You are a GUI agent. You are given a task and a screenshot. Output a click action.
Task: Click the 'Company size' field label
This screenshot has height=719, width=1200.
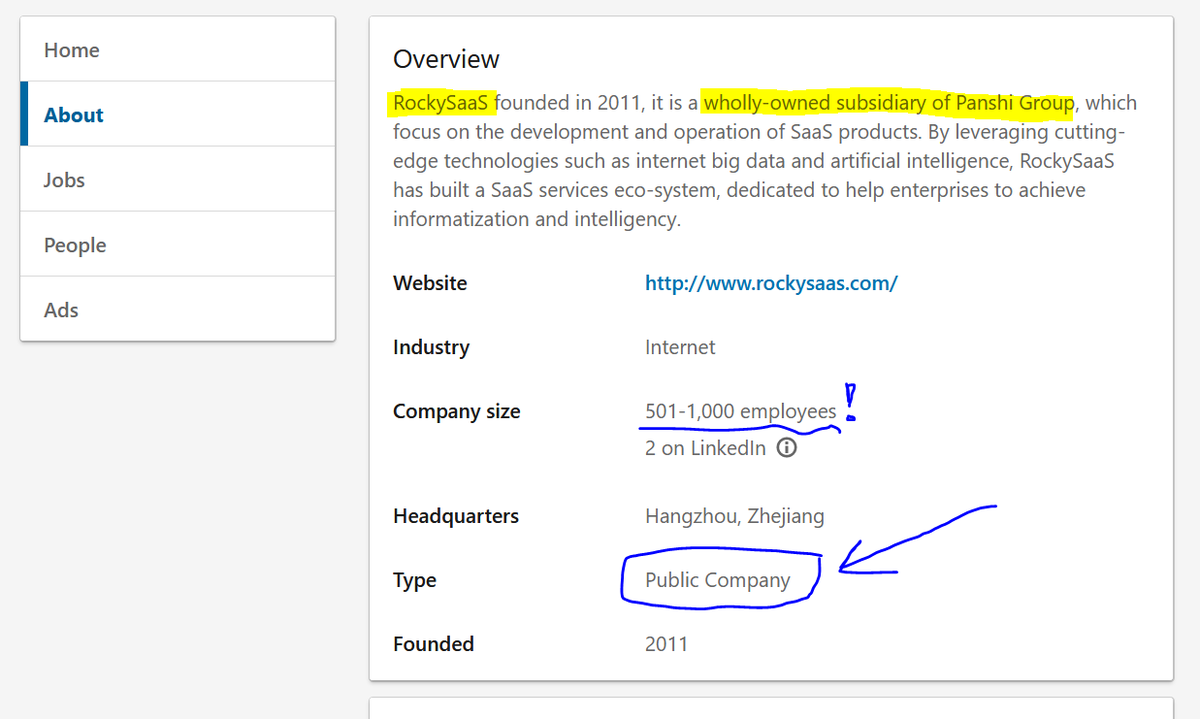(457, 411)
